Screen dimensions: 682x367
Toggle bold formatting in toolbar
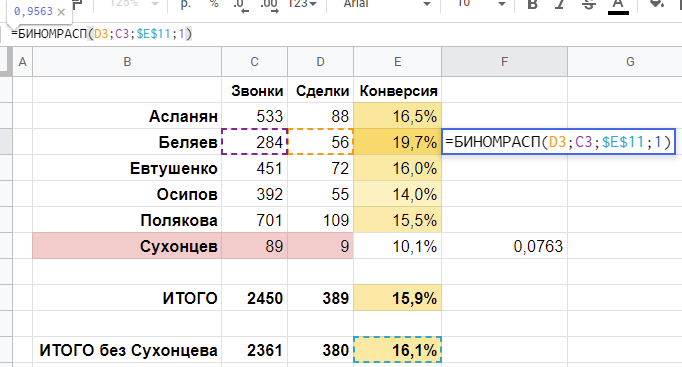click(532, 4)
